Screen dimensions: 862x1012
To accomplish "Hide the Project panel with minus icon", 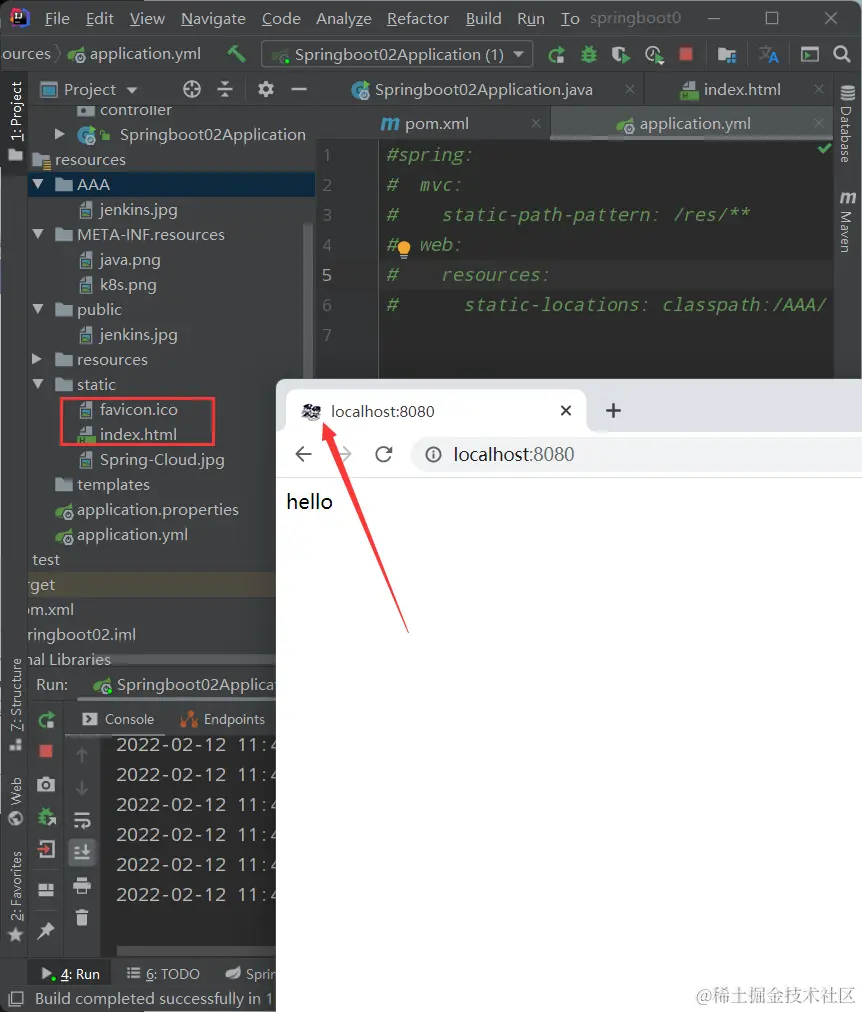I will point(299,89).
